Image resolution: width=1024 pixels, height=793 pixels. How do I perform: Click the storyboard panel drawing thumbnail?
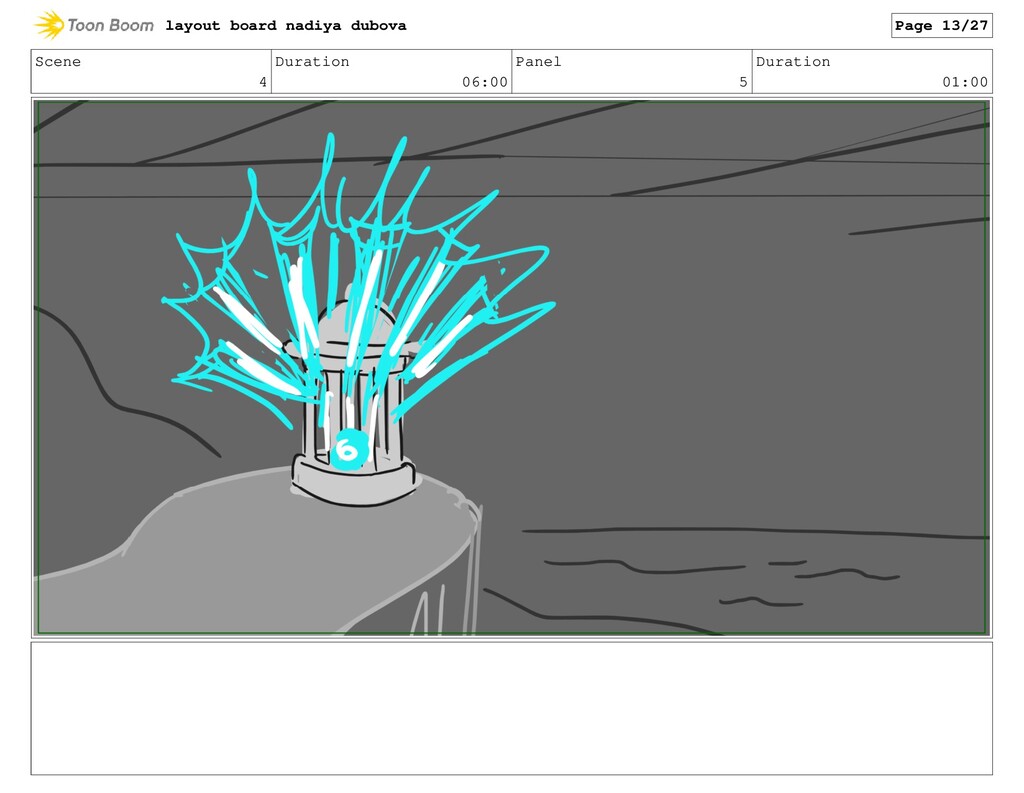point(511,367)
